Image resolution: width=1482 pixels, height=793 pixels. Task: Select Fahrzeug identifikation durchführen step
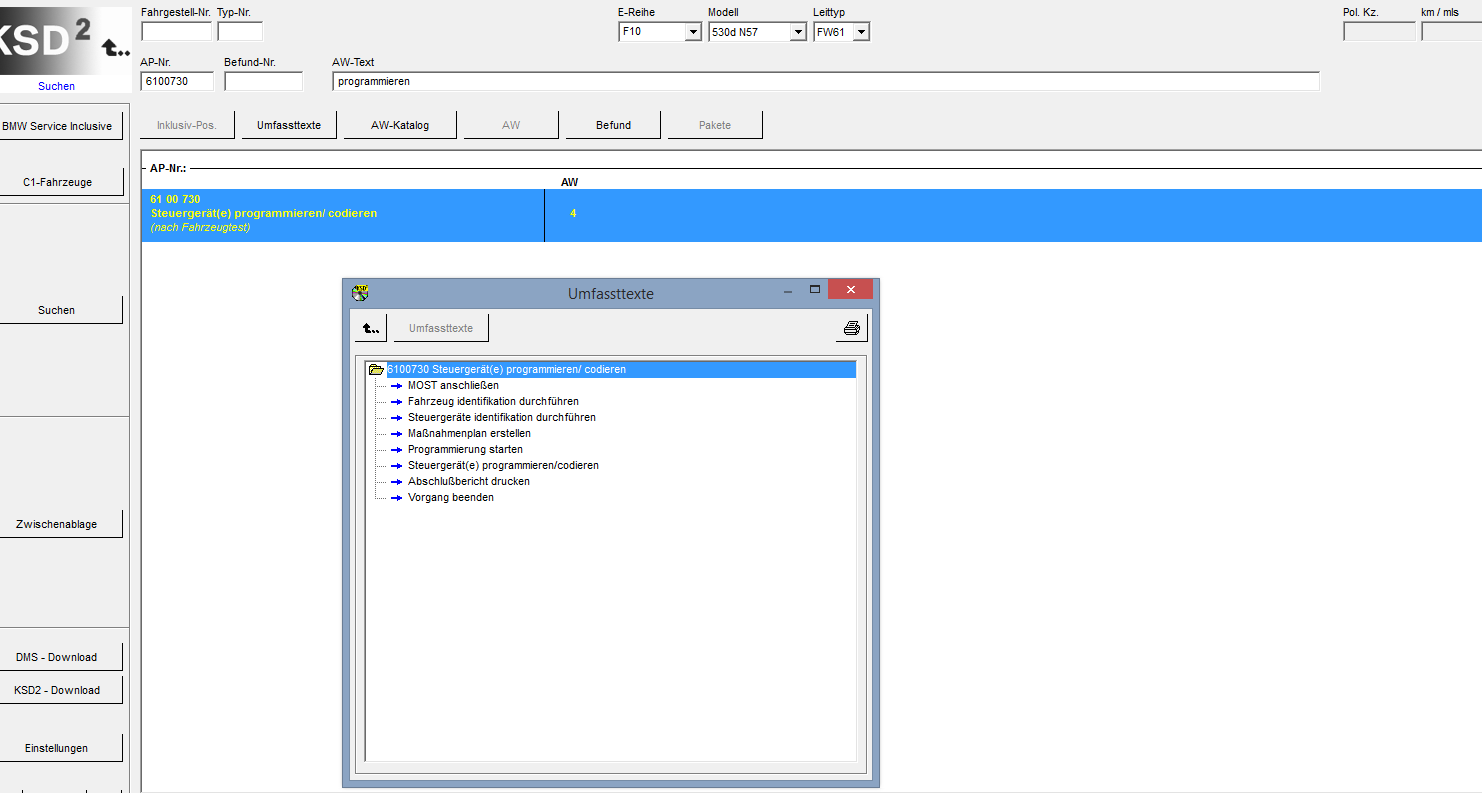493,401
